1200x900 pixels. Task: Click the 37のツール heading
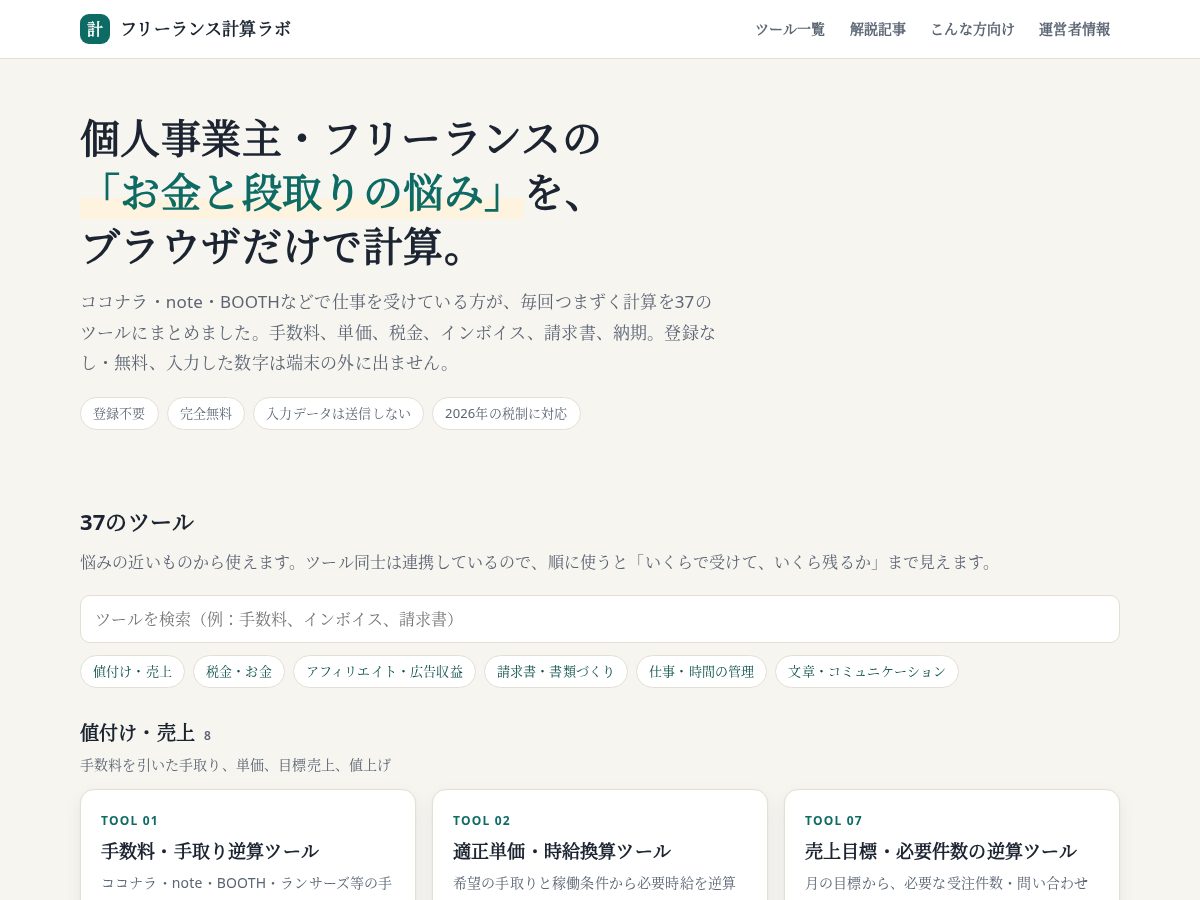137,522
